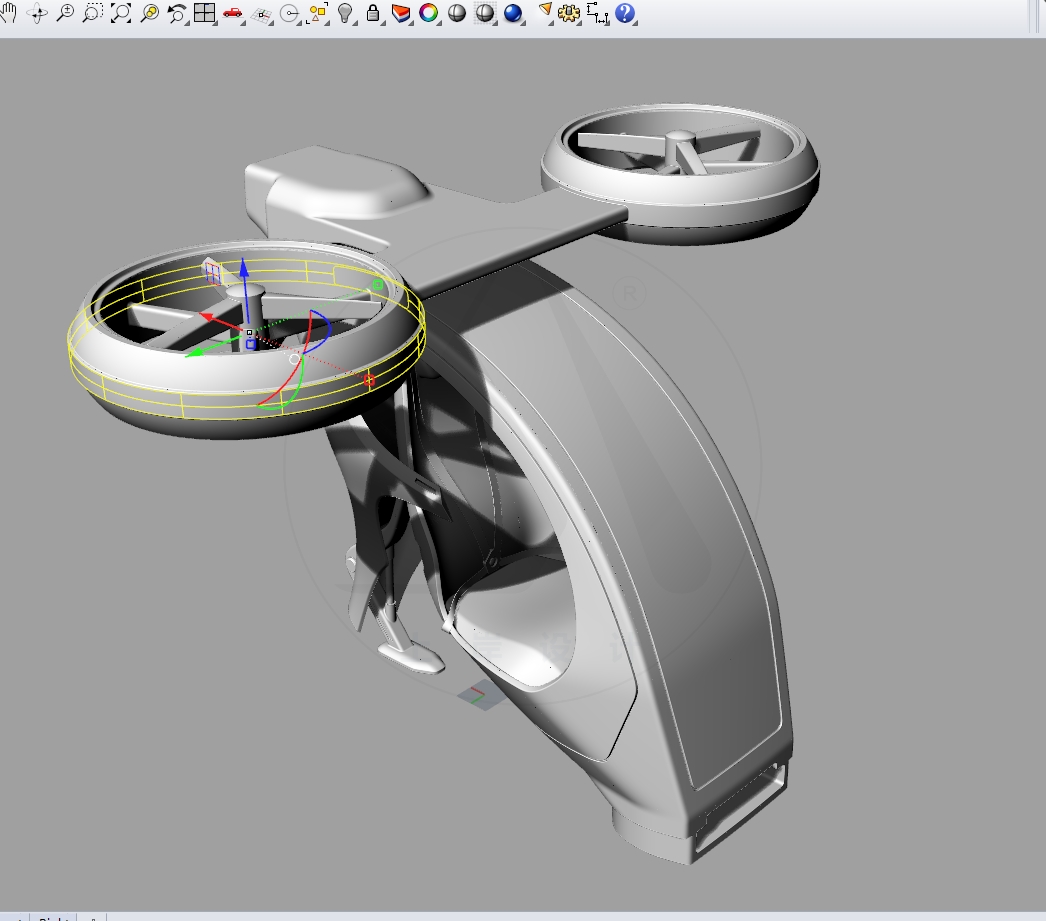Screen dimensions: 1046x921
Task: Toggle the light bulb lighting icon
Action: tap(344, 14)
